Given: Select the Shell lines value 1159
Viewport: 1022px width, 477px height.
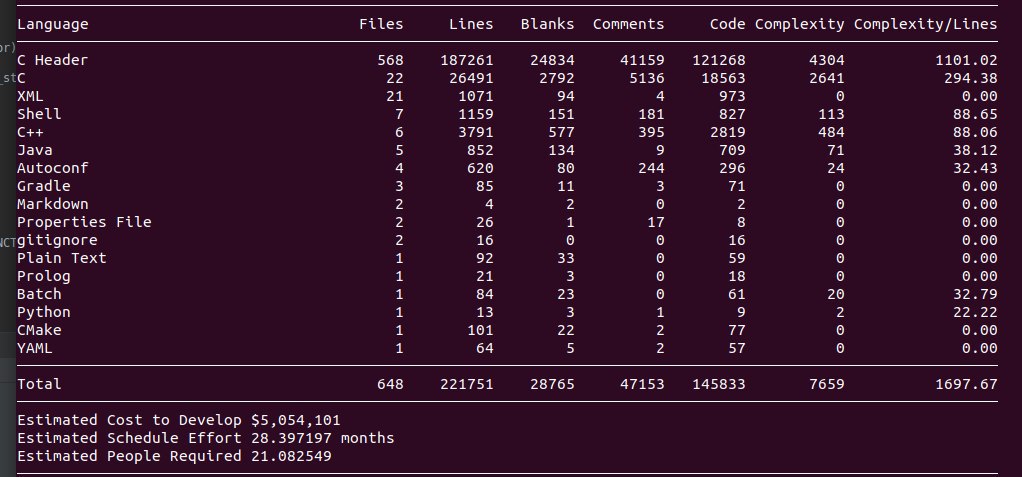Looking at the screenshot, I should pyautogui.click(x=475, y=114).
